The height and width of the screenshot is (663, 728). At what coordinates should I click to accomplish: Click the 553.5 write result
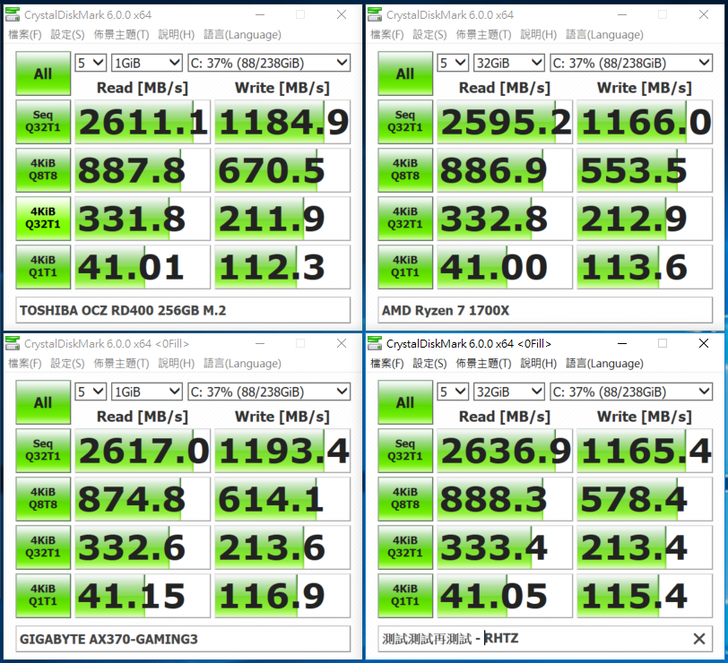pyautogui.click(x=645, y=170)
